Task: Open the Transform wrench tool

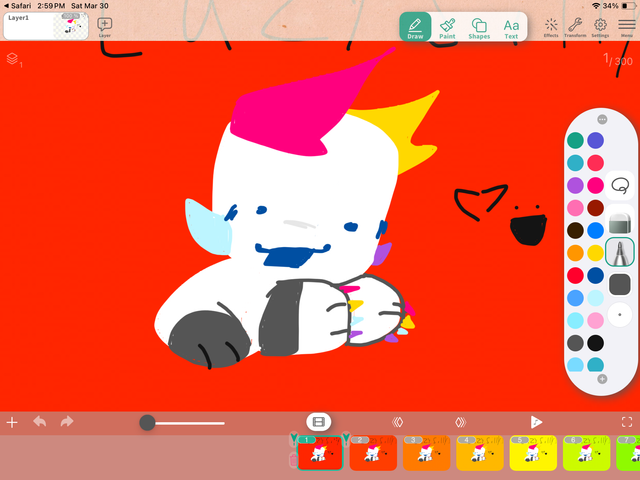Action: (575, 27)
